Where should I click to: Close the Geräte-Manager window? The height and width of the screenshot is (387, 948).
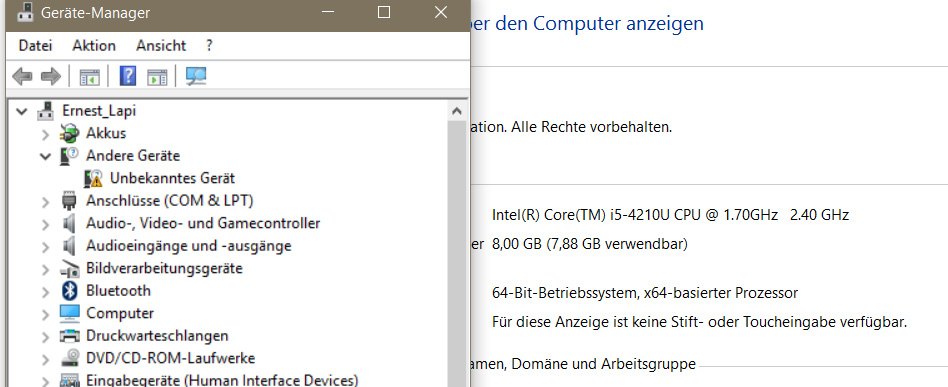(441, 12)
